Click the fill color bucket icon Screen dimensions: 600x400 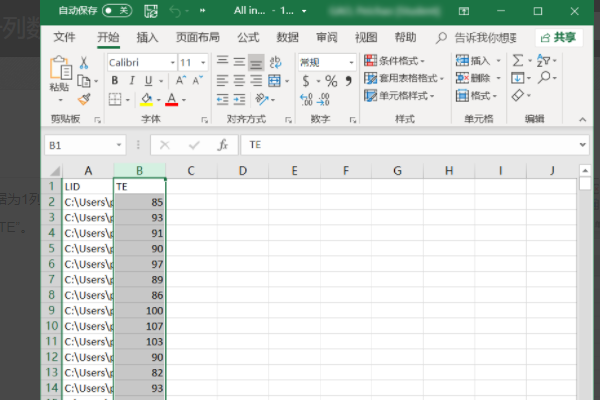(146, 99)
